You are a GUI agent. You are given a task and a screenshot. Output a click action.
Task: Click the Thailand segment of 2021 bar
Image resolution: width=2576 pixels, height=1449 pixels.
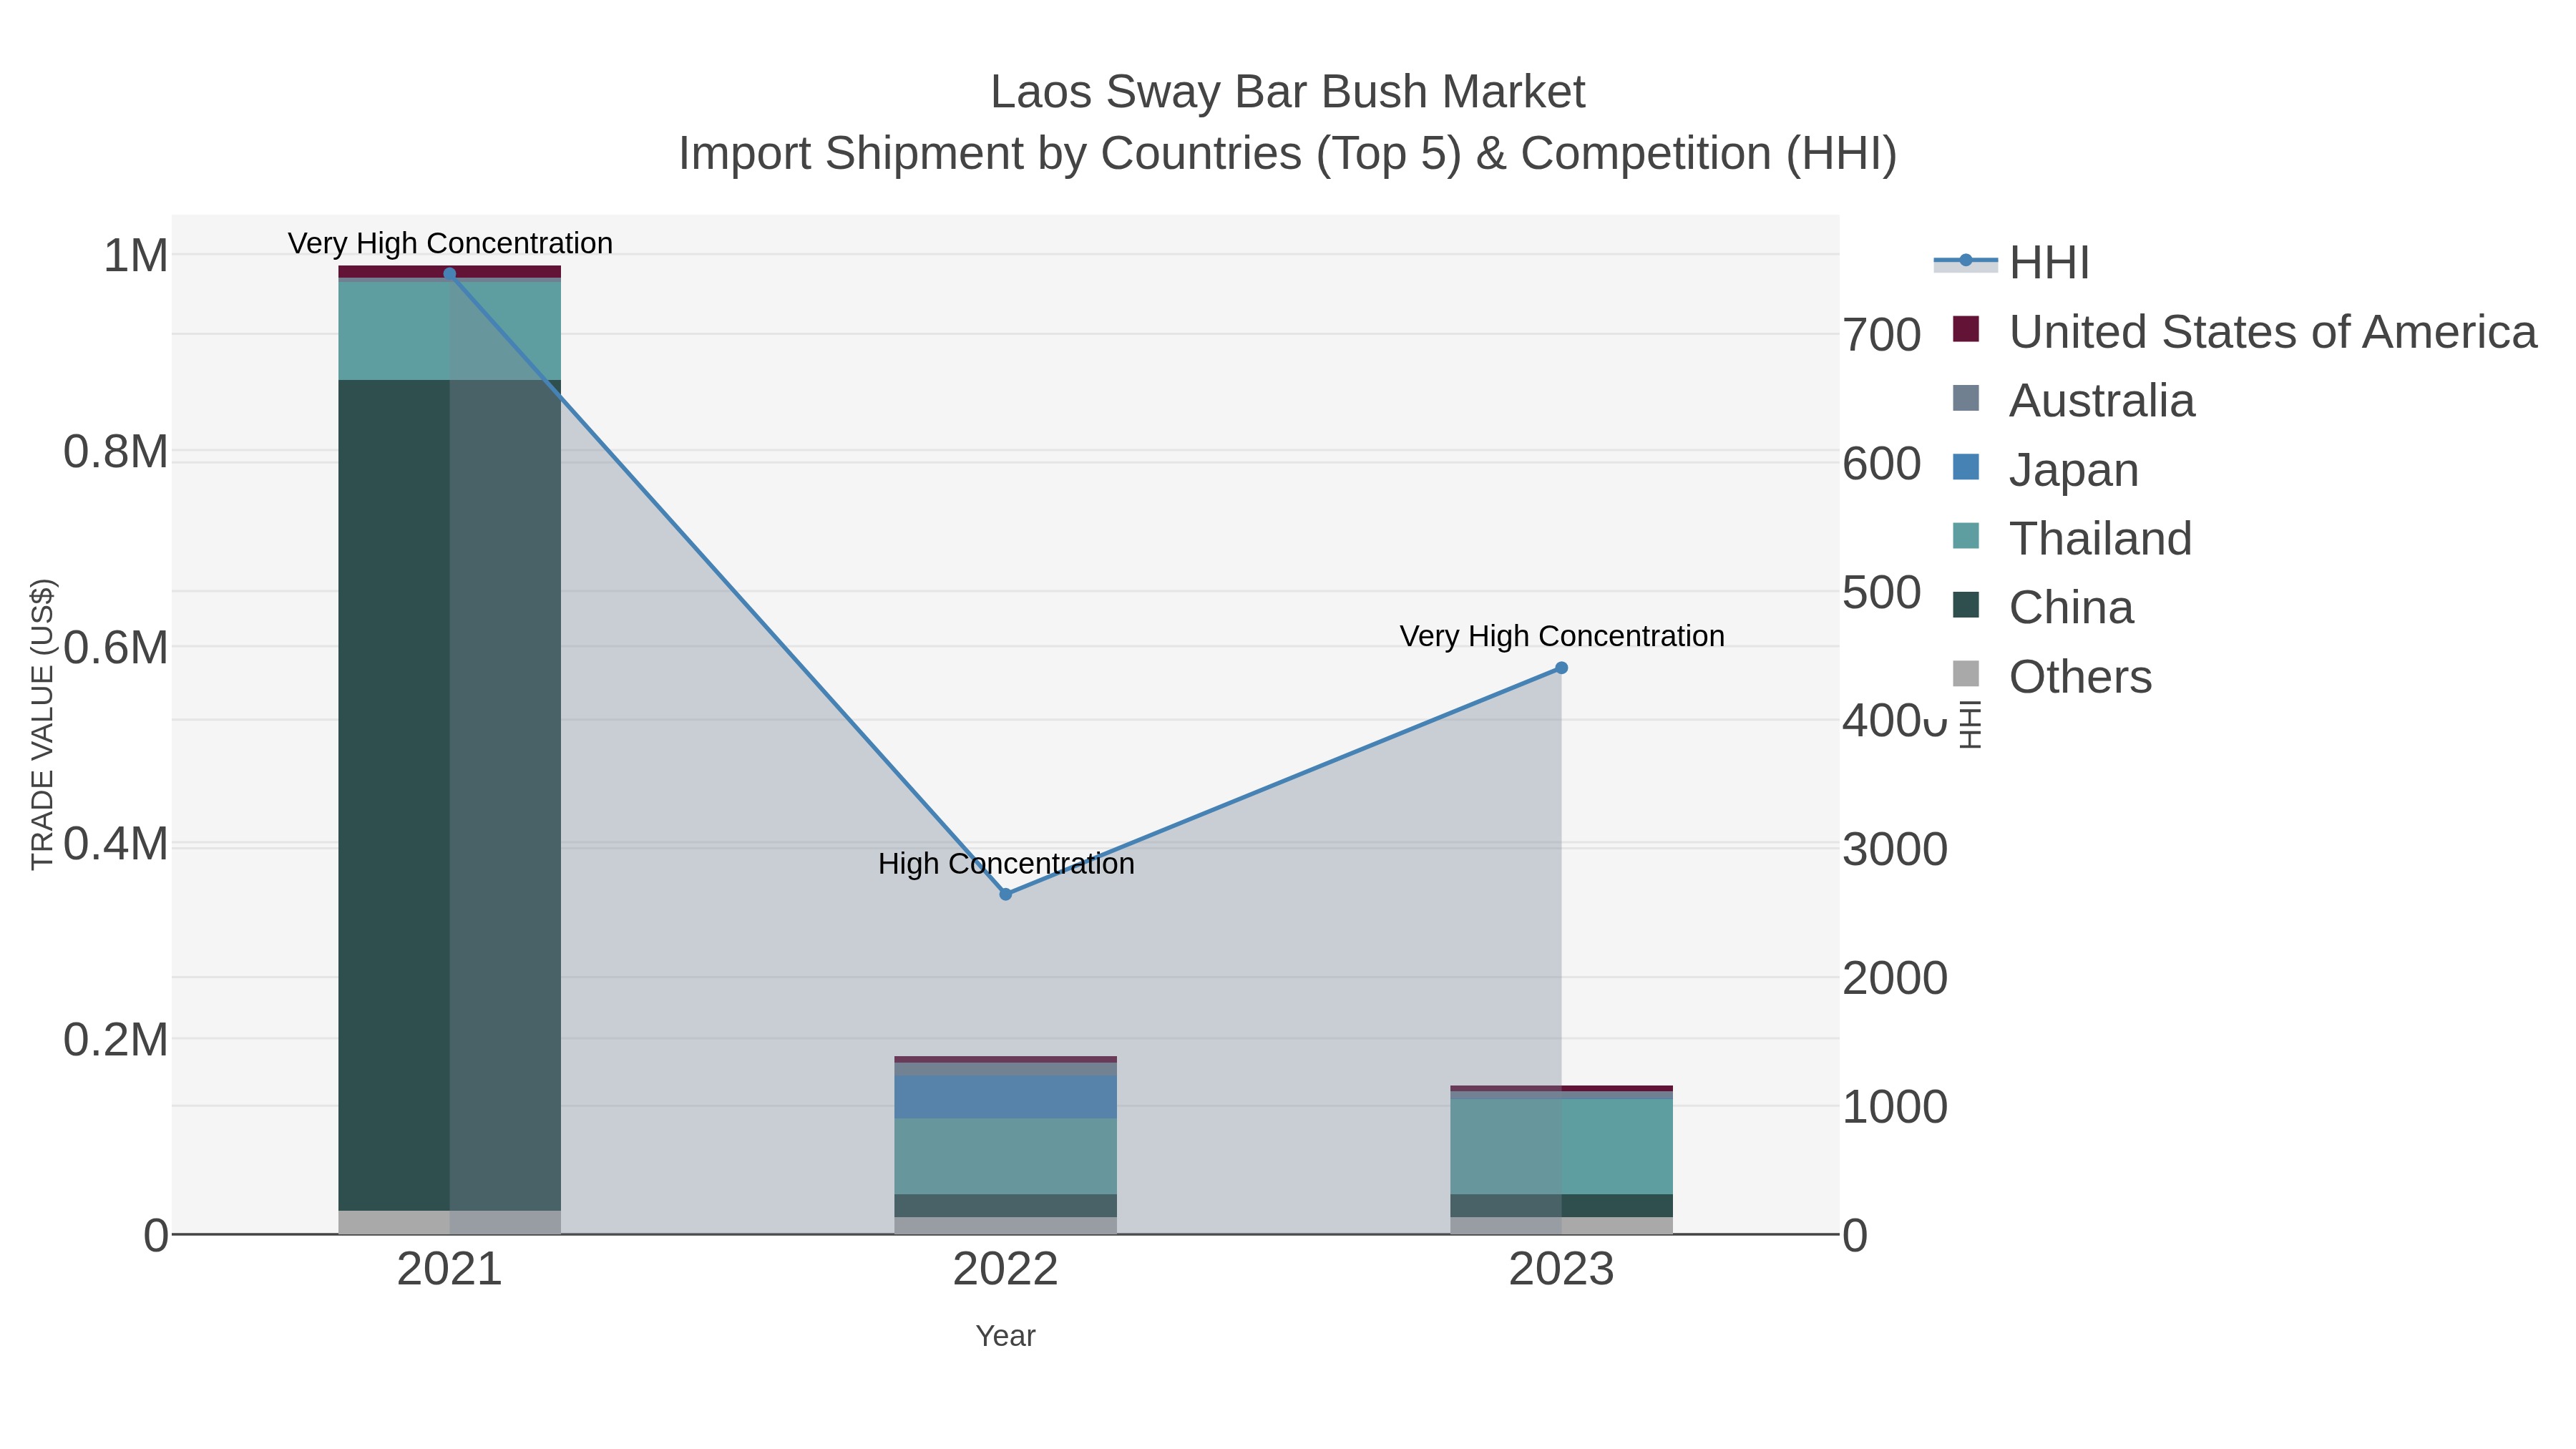point(449,331)
